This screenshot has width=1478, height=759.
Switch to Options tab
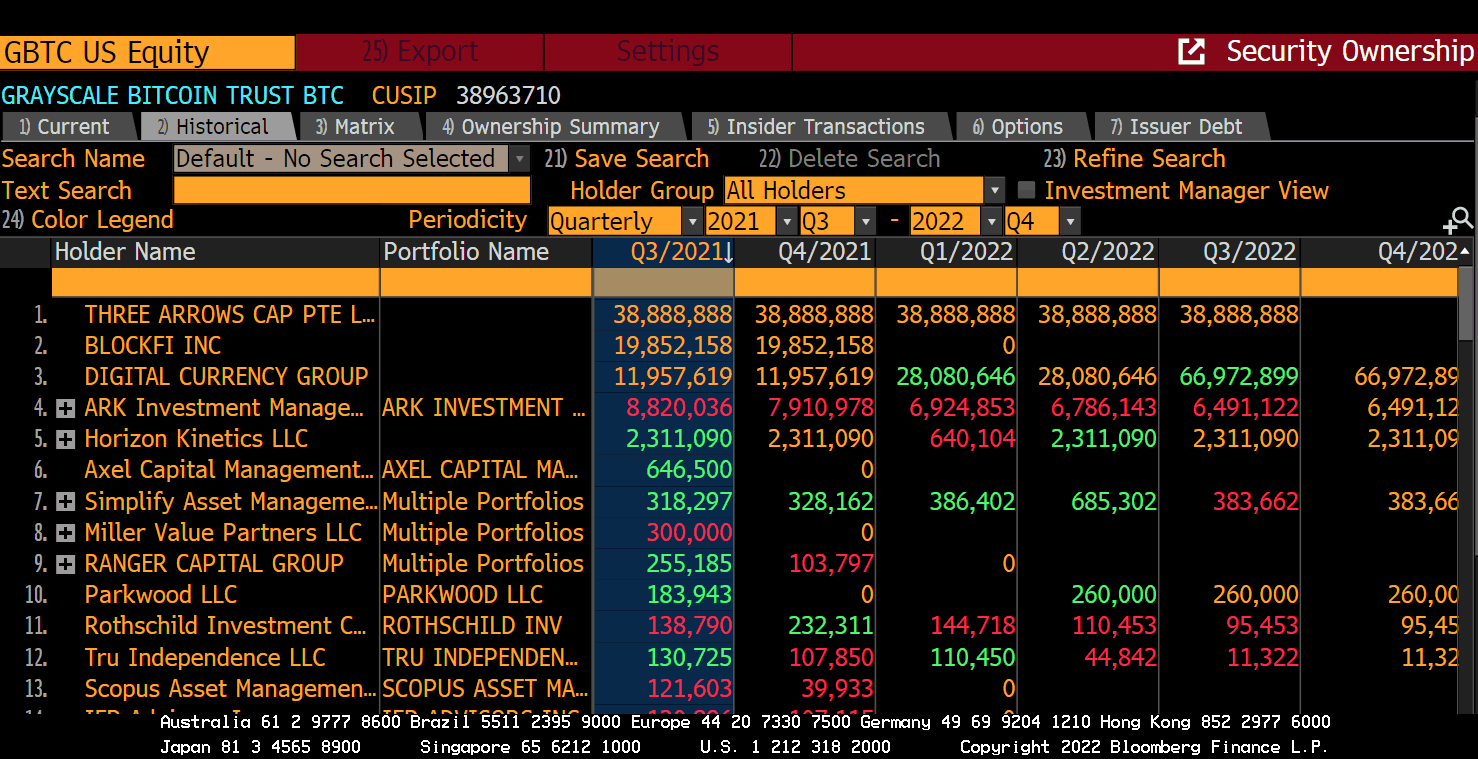[1020, 127]
